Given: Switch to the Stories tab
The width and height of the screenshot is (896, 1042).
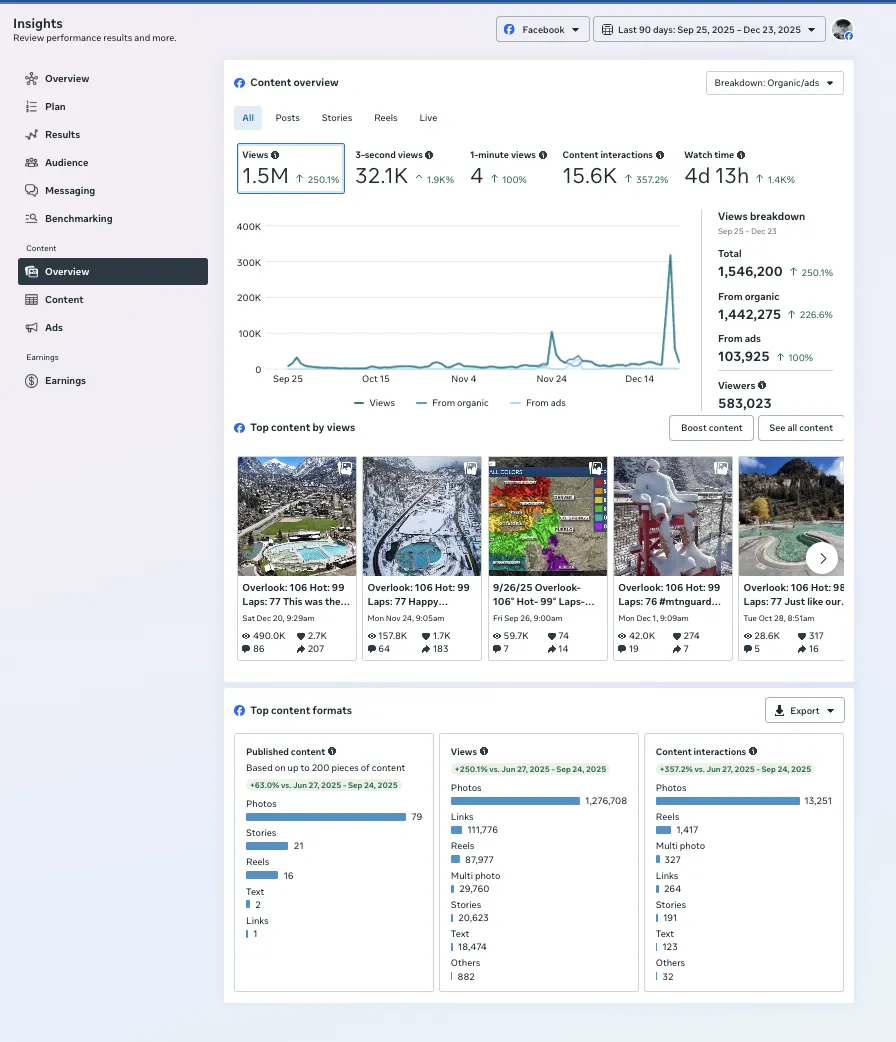Looking at the screenshot, I should tap(337, 118).
